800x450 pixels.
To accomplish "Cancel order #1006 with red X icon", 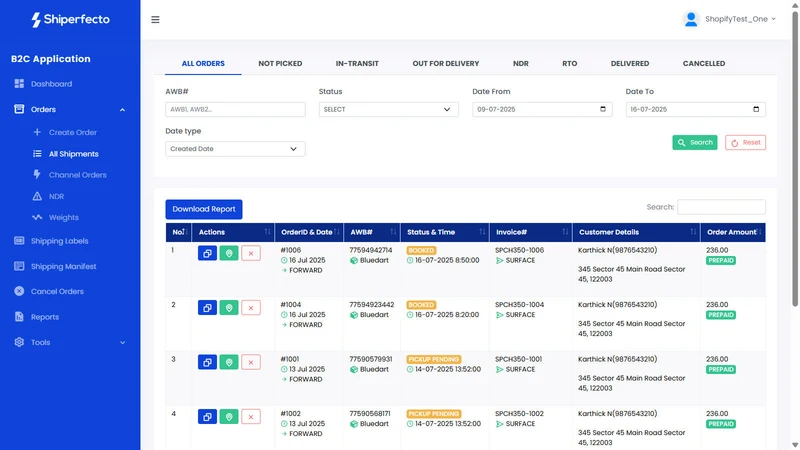I will 251,253.
